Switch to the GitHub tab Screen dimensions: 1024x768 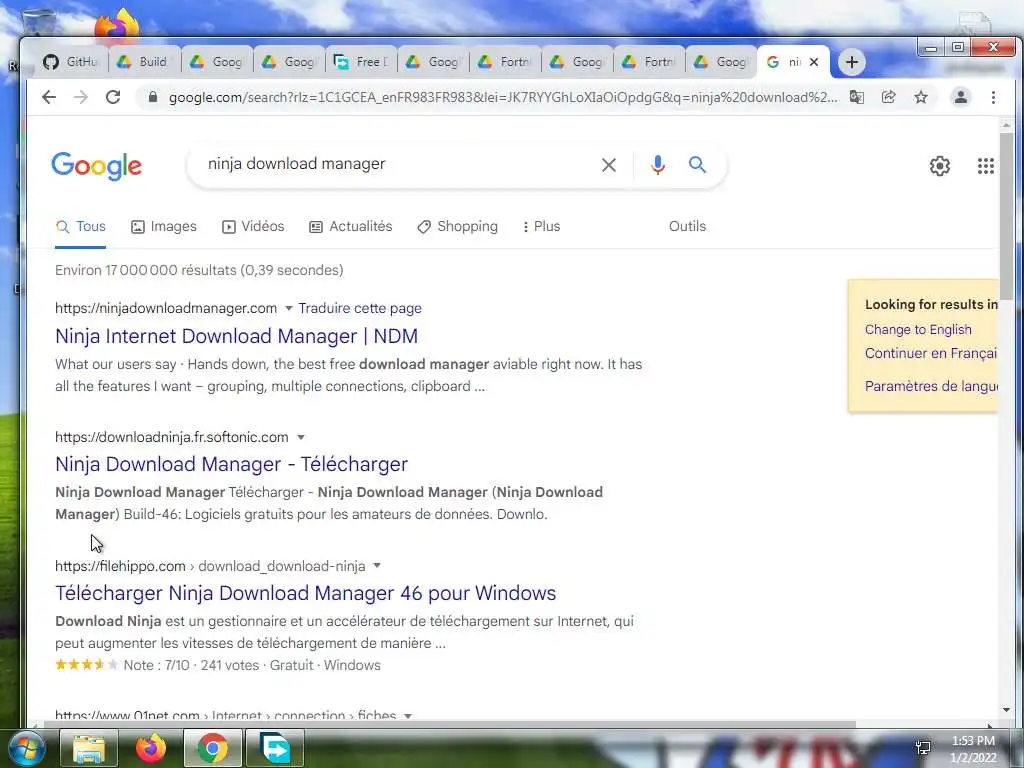(72, 62)
